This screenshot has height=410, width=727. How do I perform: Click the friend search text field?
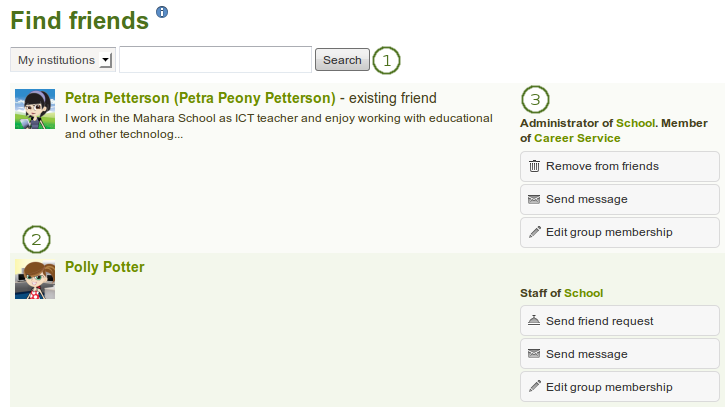tap(215, 60)
